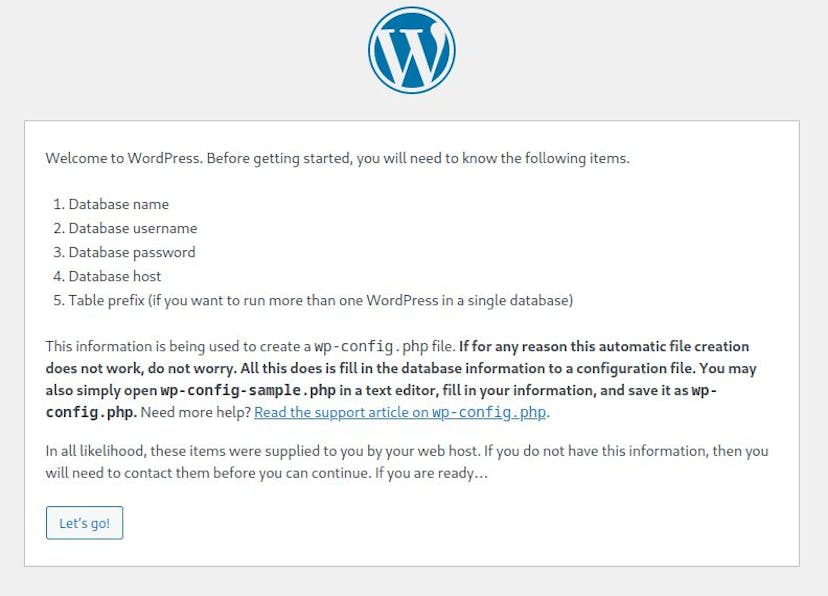
Task: Click the Welcome to WordPress intro sentence
Action: [x=337, y=158]
